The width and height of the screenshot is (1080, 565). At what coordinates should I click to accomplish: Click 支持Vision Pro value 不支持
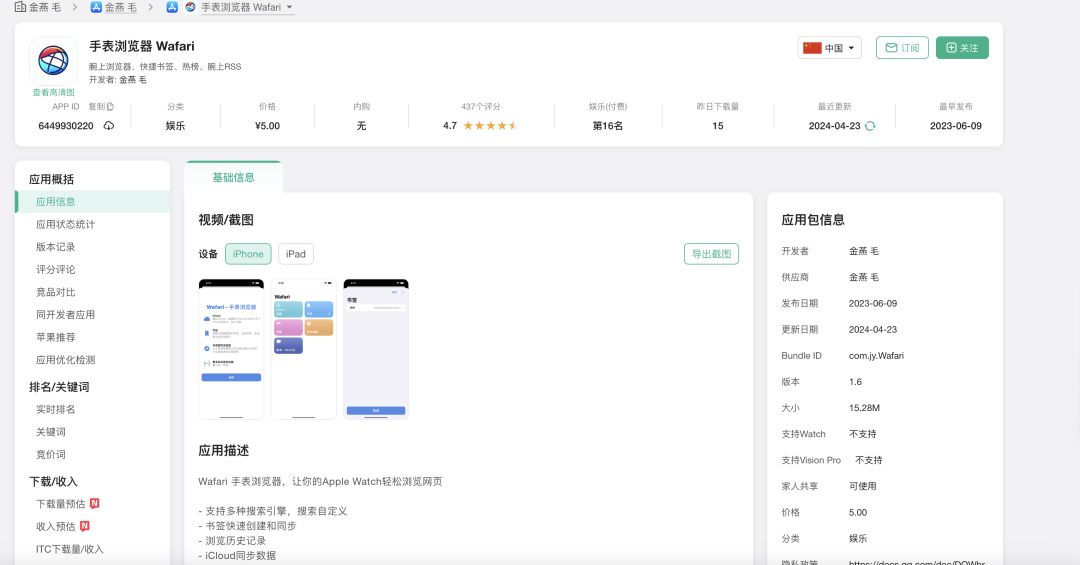pyautogui.click(x=869, y=460)
